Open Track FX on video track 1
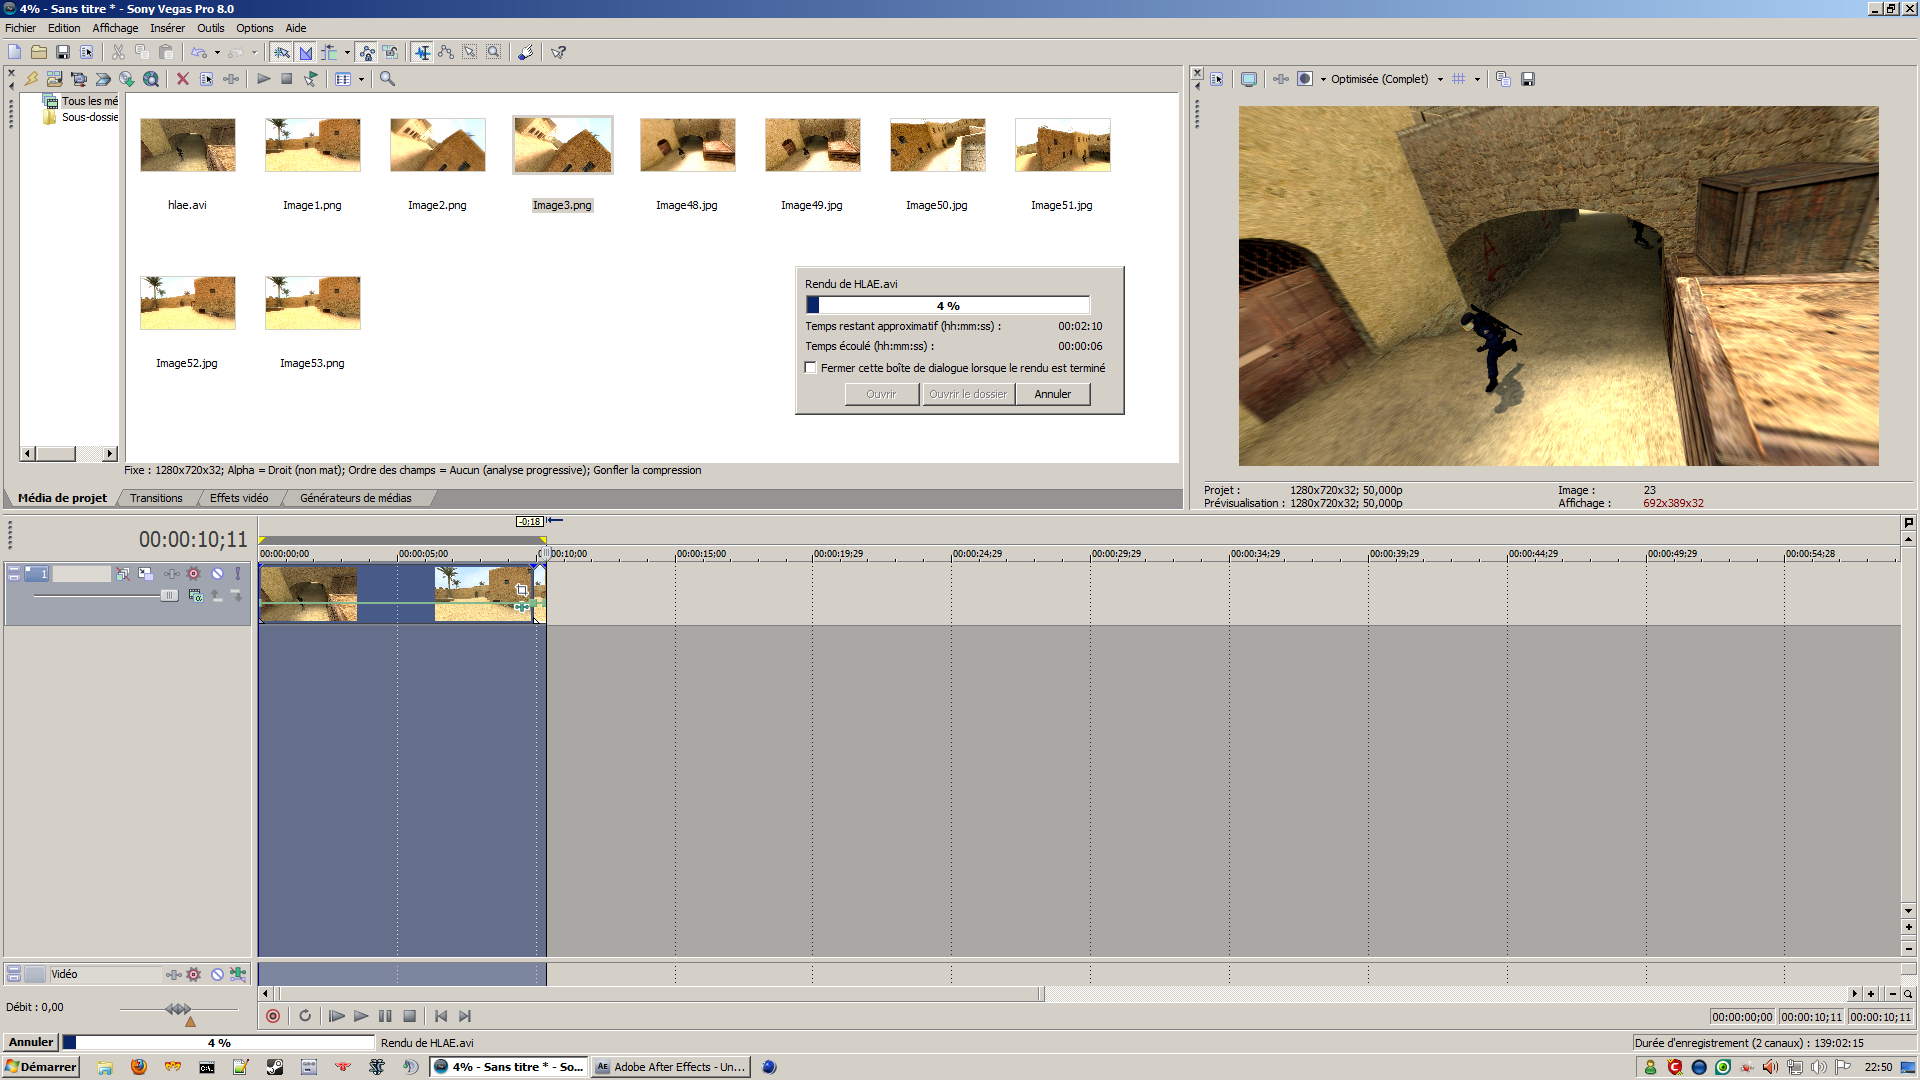This screenshot has height=1080, width=1920. (172, 574)
